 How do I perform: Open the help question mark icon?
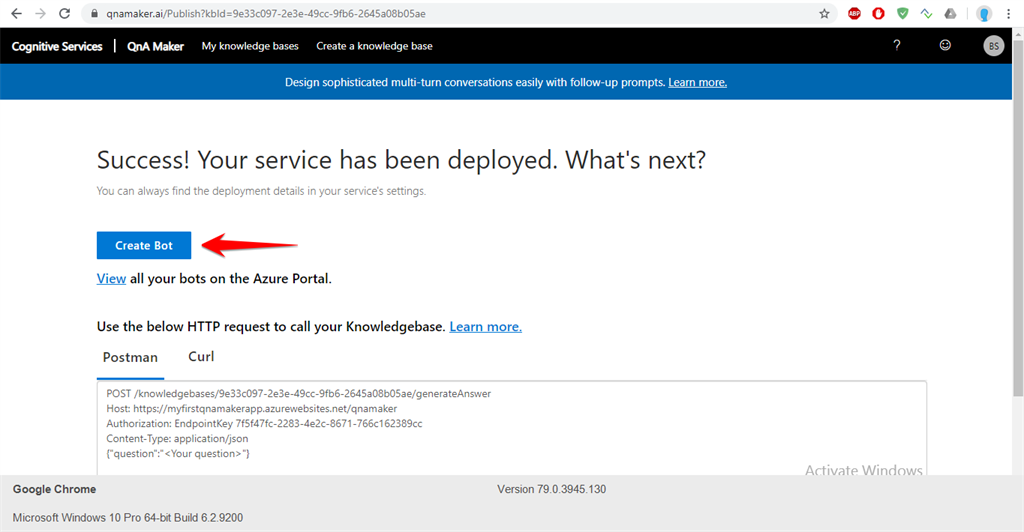pos(897,45)
